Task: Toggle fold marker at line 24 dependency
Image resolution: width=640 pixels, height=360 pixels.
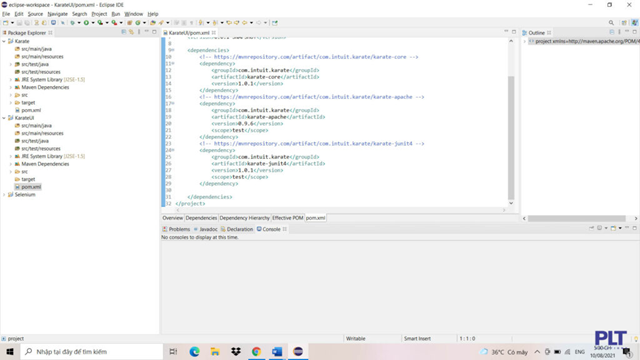Action: tap(173, 150)
